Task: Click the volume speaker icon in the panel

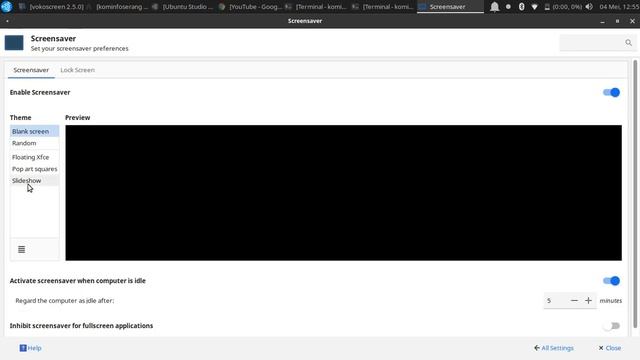Action: pyautogui.click(x=589, y=7)
